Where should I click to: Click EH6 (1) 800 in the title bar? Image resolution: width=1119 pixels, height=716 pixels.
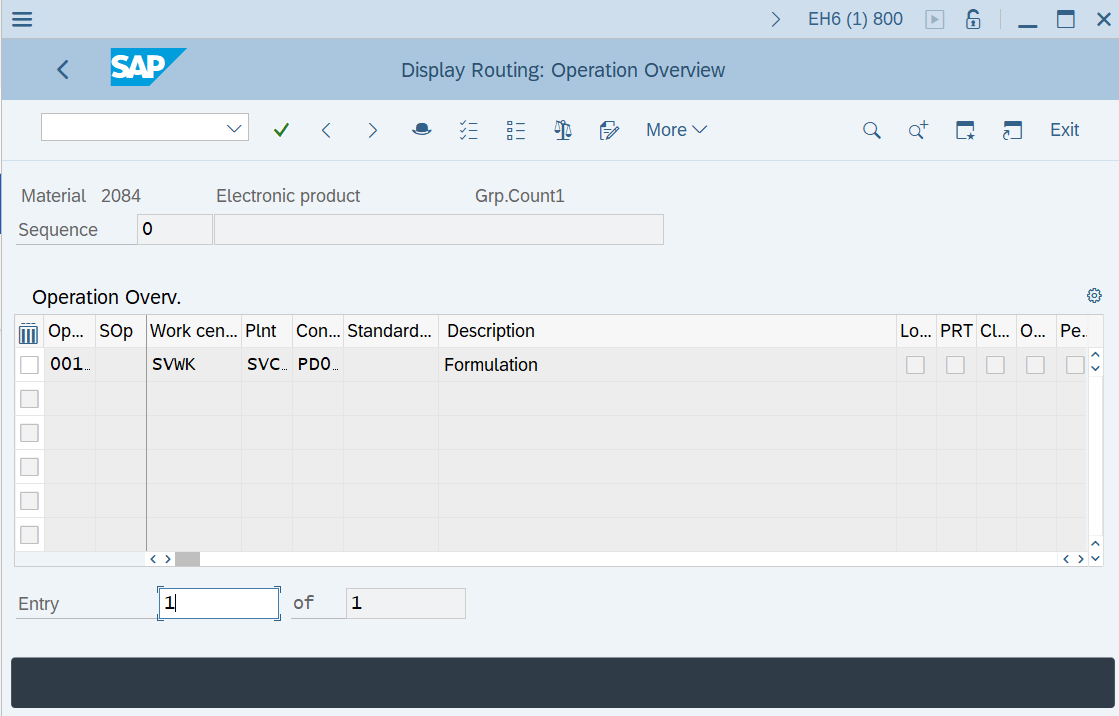[x=855, y=18]
